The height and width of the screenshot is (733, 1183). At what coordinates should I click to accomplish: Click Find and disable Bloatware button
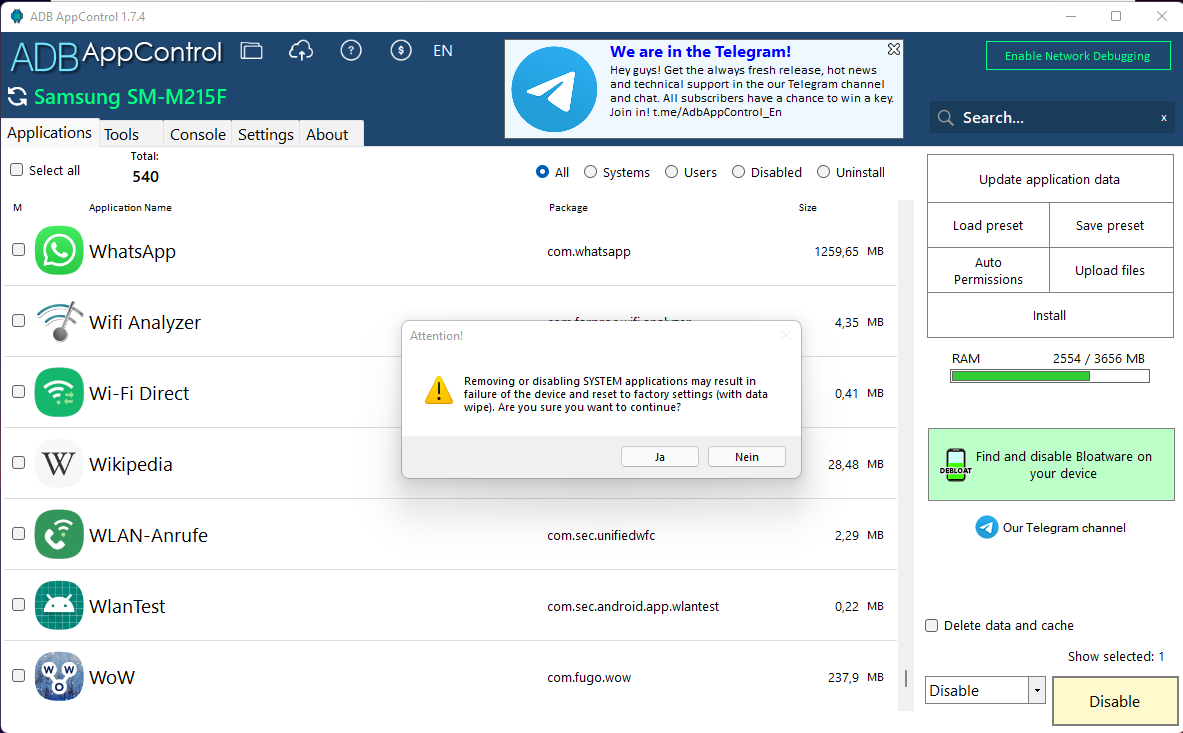click(1051, 465)
